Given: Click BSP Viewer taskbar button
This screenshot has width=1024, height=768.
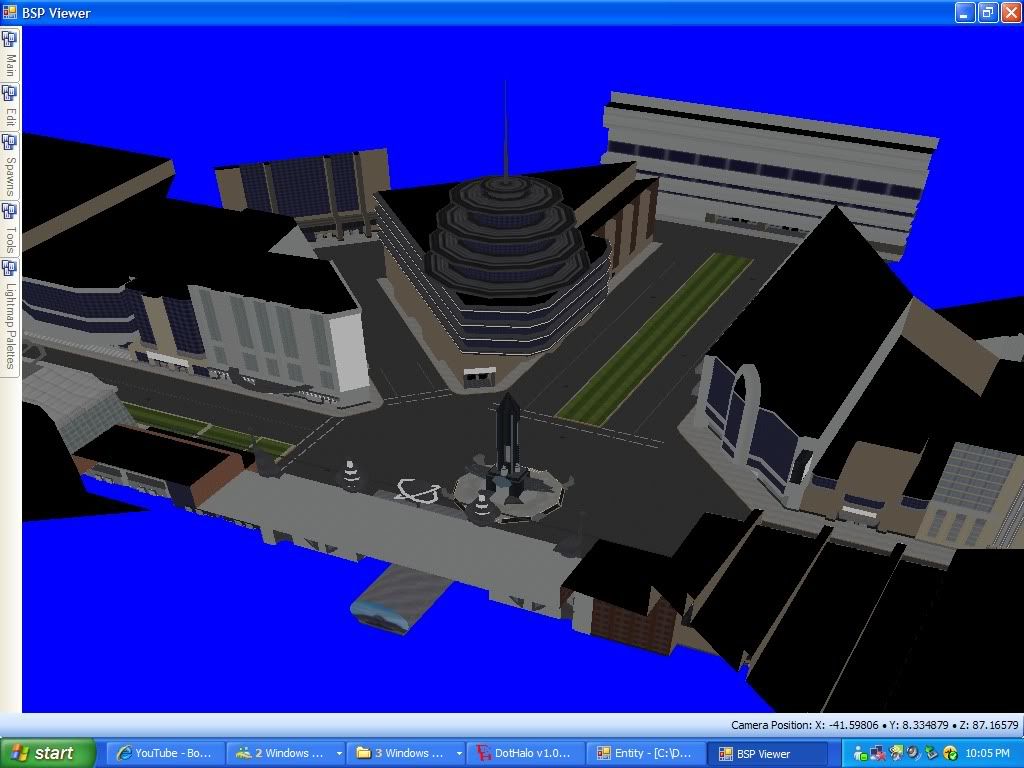Looking at the screenshot, I should pyautogui.click(x=767, y=753).
